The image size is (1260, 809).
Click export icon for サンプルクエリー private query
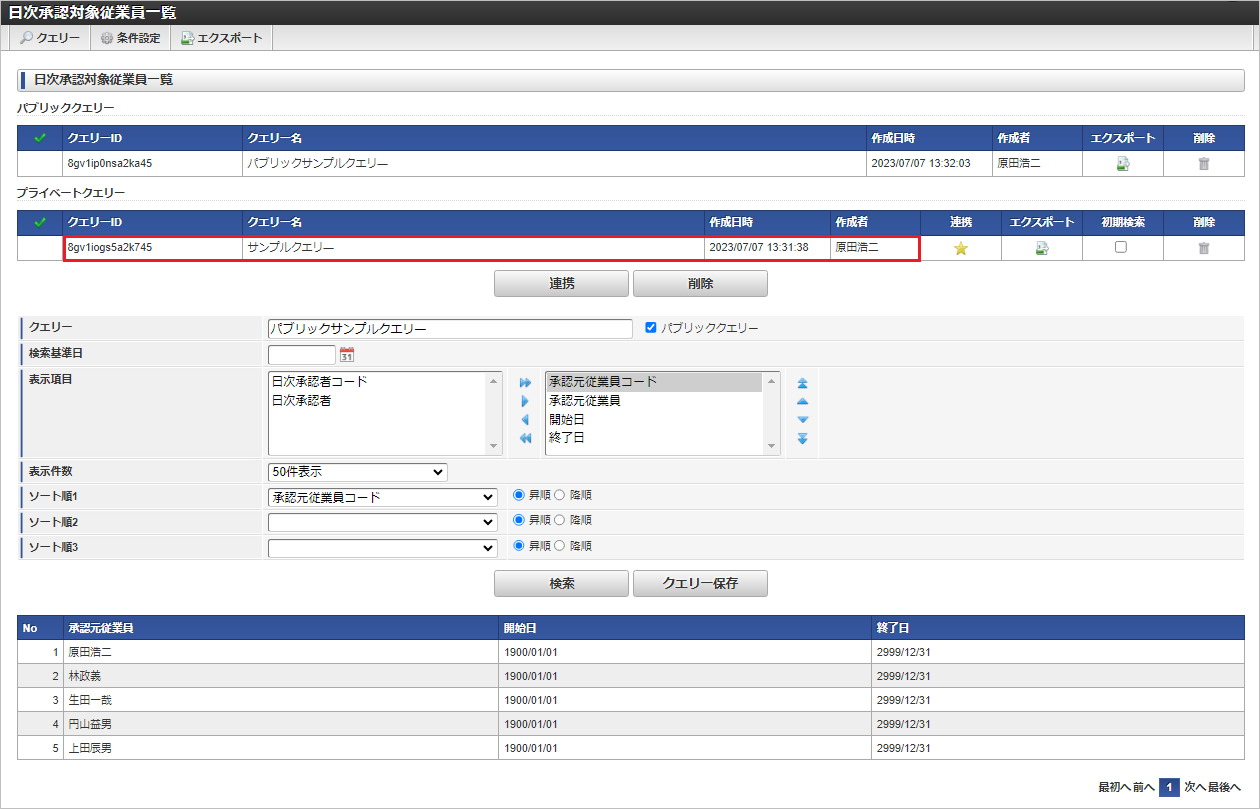1042,248
